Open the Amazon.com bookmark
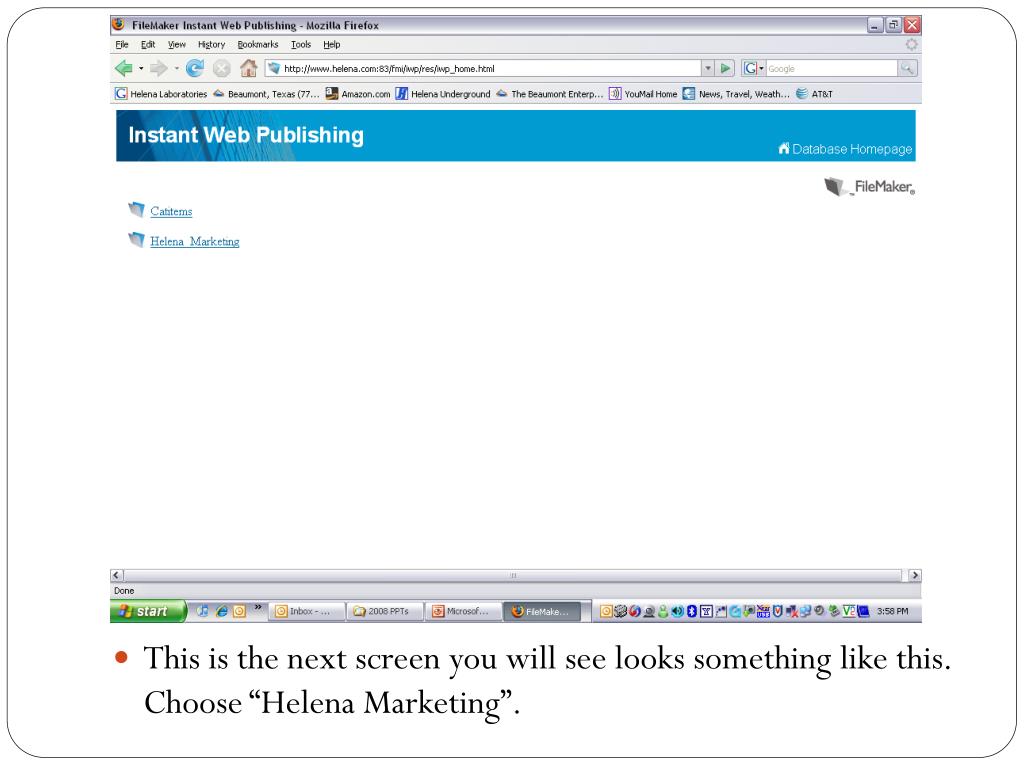Viewport: 1024px width, 768px height. [x=358, y=94]
